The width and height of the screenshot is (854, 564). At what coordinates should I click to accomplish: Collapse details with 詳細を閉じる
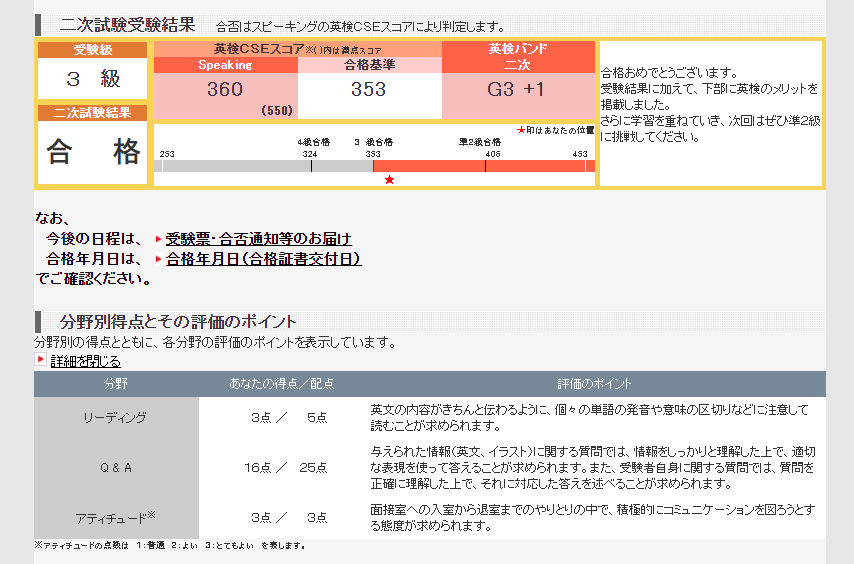point(86,361)
